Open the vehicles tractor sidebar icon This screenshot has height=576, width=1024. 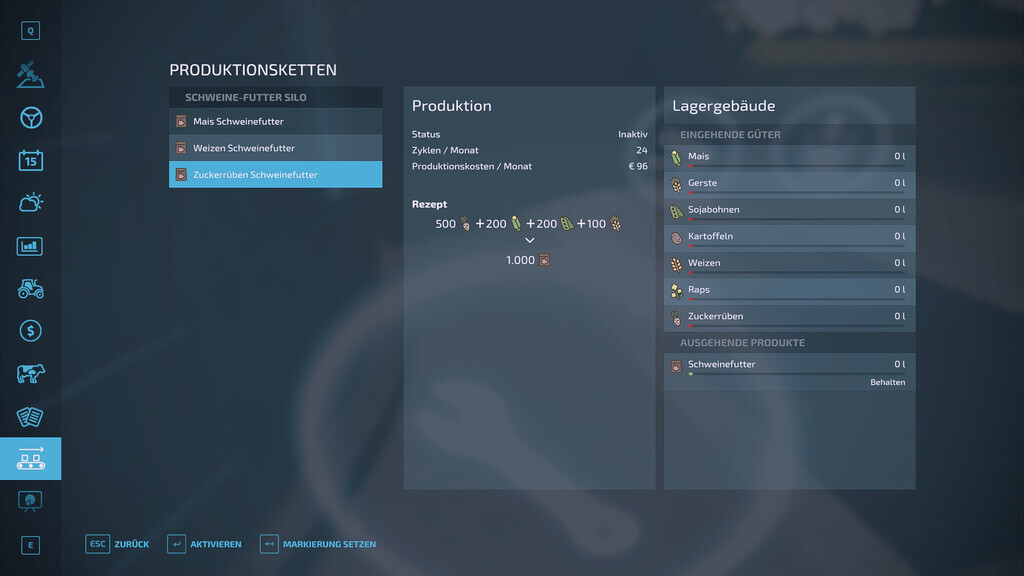pos(31,289)
